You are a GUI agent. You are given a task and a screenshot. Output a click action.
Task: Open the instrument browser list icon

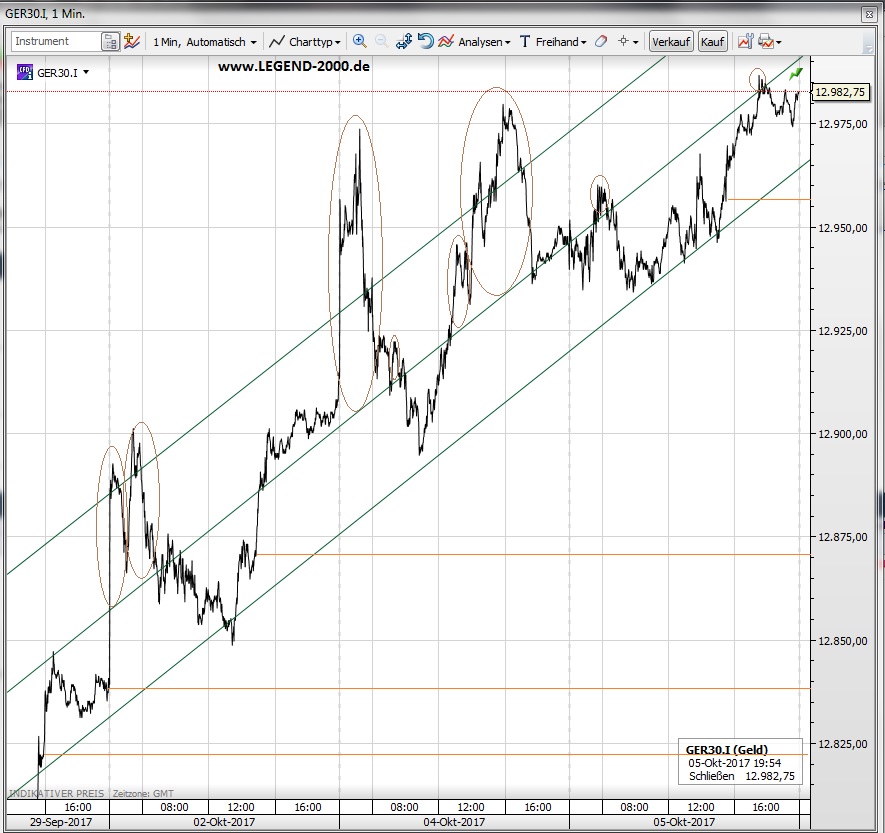click(110, 42)
